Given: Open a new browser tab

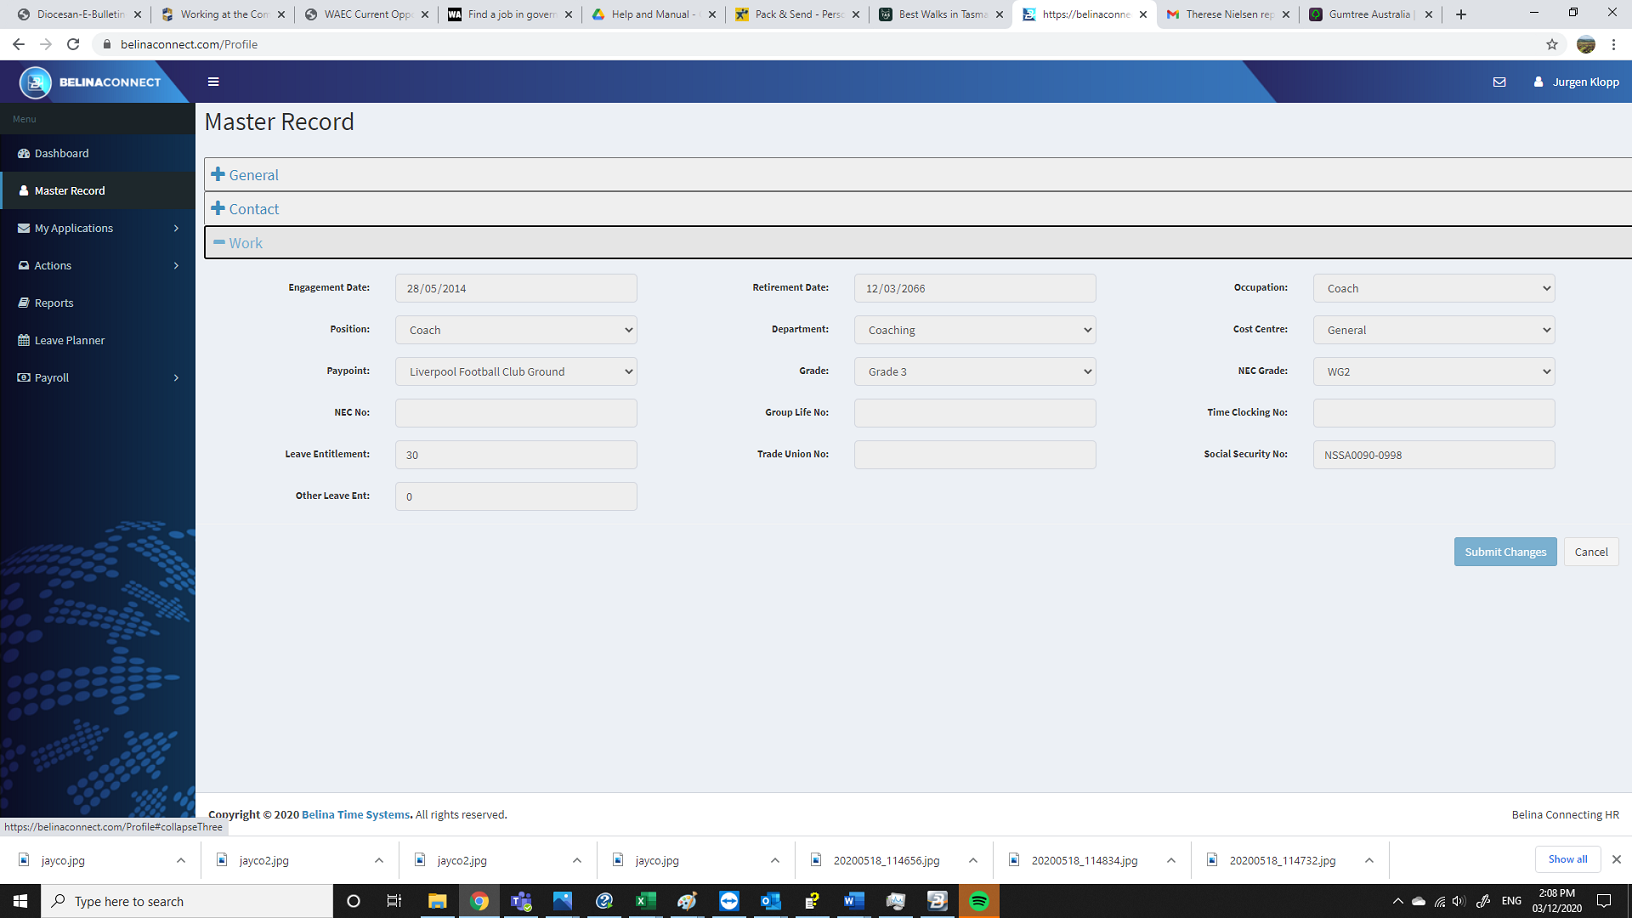Looking at the screenshot, I should pos(1461,14).
